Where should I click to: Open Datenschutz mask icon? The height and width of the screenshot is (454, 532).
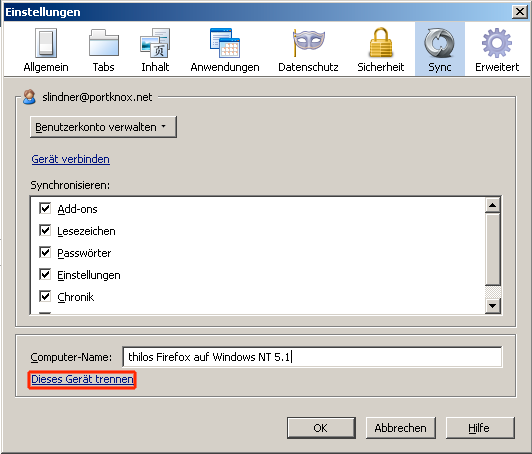pos(308,43)
